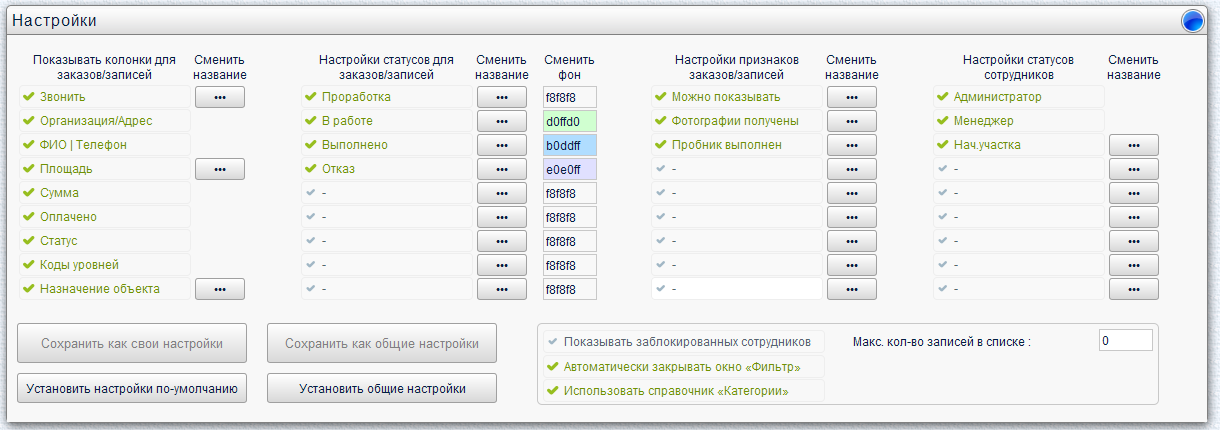Viewport: 1220px width, 430px height.
Task: Click the blue orb button in title bar
Action: click(1192, 21)
